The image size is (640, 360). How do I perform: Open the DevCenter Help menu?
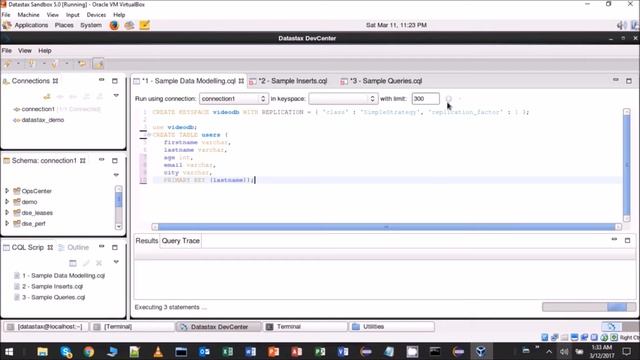pos(44,51)
